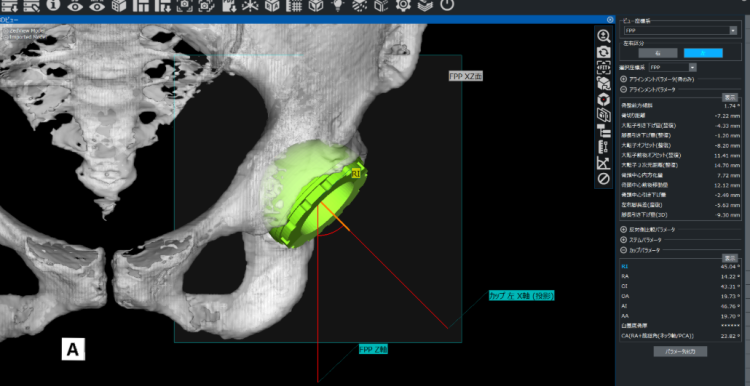Image resolution: width=750 pixels, height=386 pixels.
Task: Click the labeled cube icon in toolbar
Action: click(x=272, y=5)
